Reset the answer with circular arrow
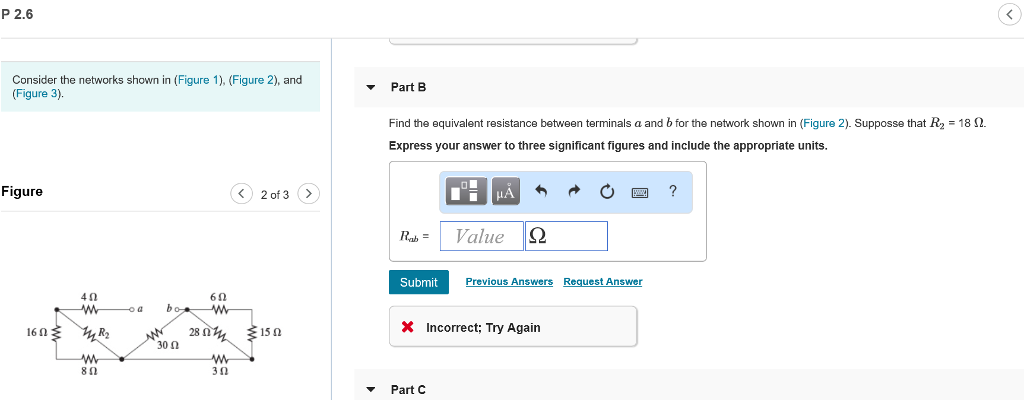 point(606,192)
